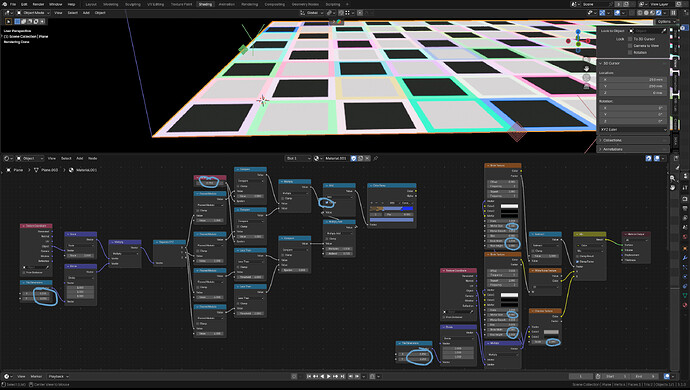This screenshot has width=690, height=390.
Task: Open node editor Select menu
Action: click(x=66, y=158)
